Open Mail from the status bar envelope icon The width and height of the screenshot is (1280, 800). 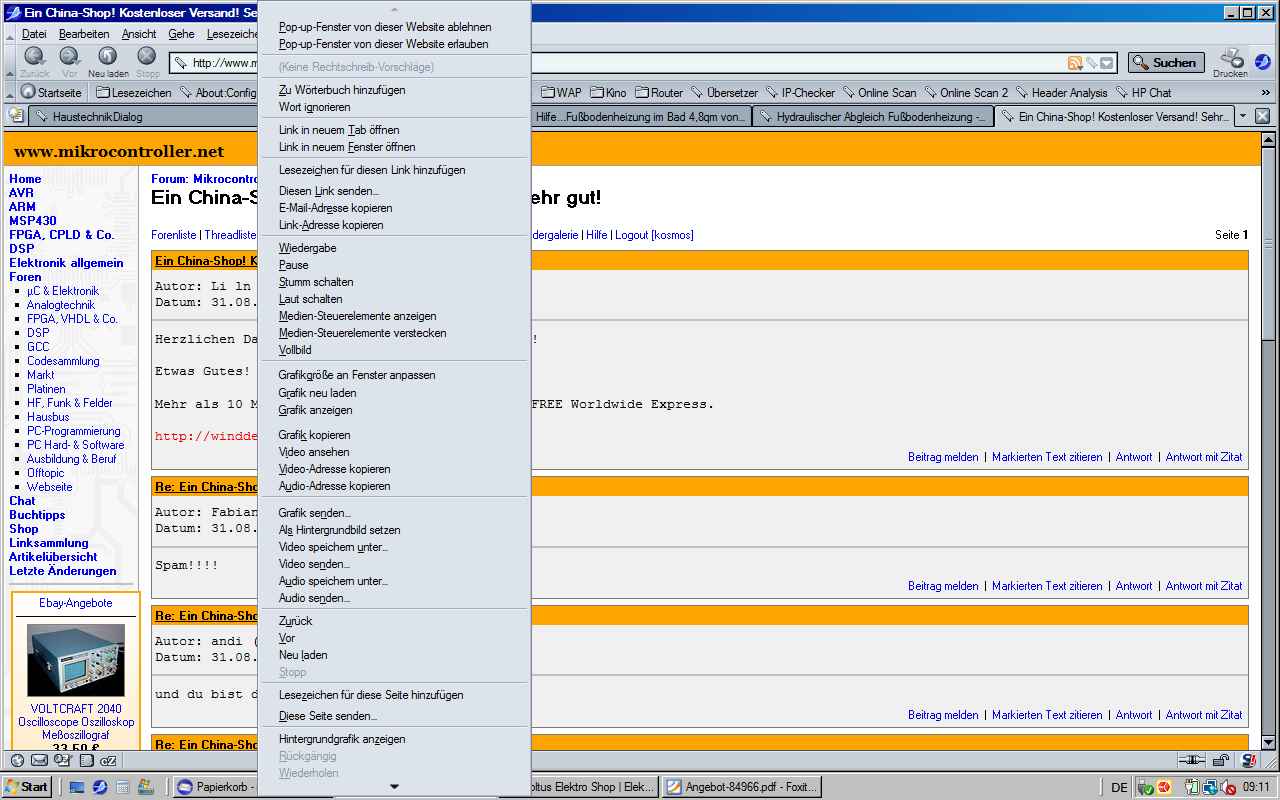pyautogui.click(x=41, y=760)
